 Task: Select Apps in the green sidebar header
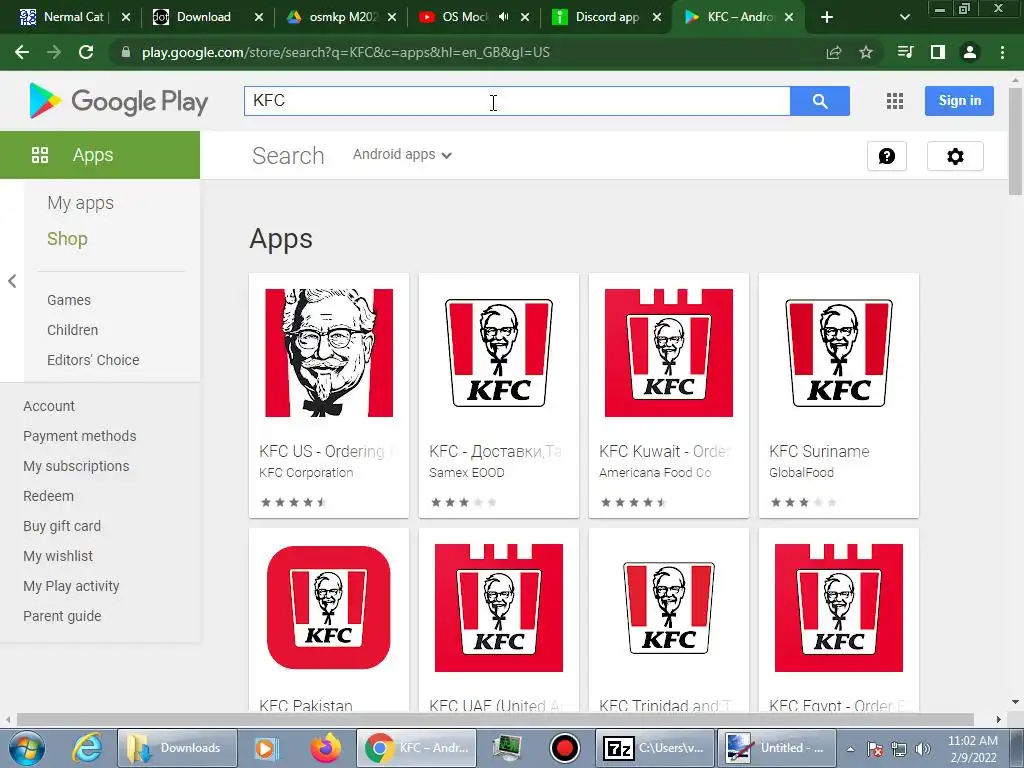click(100, 155)
